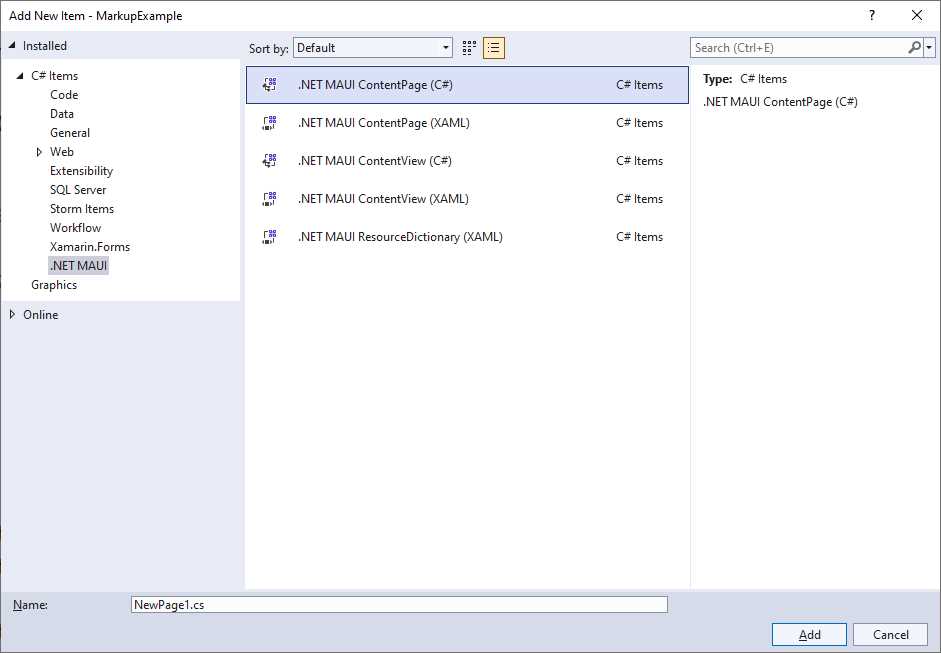
Task: Click the .NET MAUI ContentView (XAML) template icon
Action: click(269, 198)
